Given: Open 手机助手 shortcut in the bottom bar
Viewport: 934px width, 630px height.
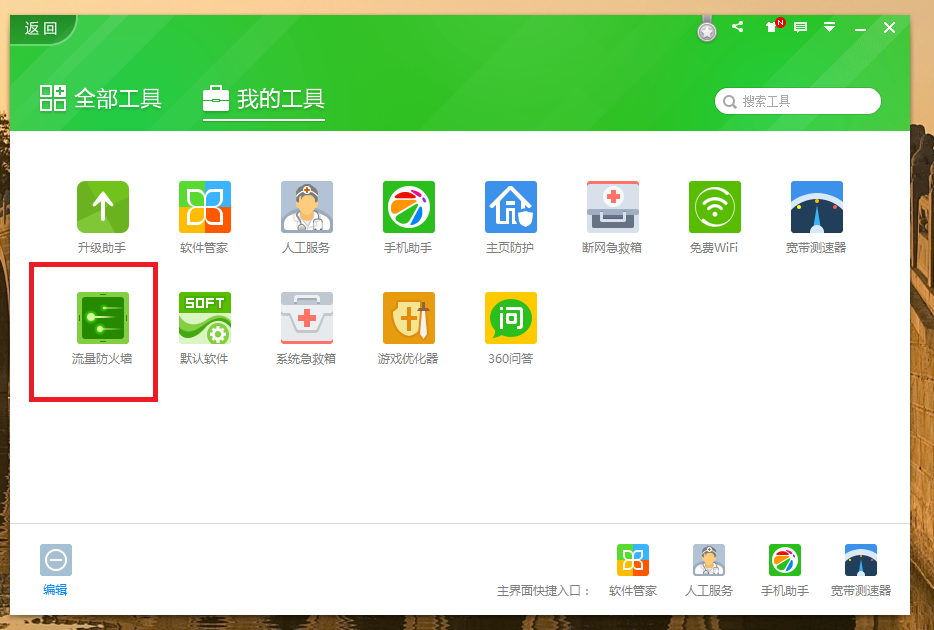Looking at the screenshot, I should click(x=784, y=560).
